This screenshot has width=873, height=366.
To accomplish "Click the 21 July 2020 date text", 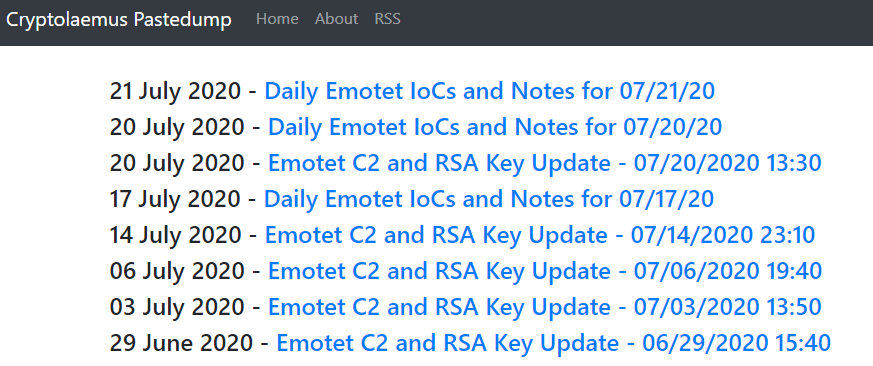I will pyautogui.click(x=175, y=91).
